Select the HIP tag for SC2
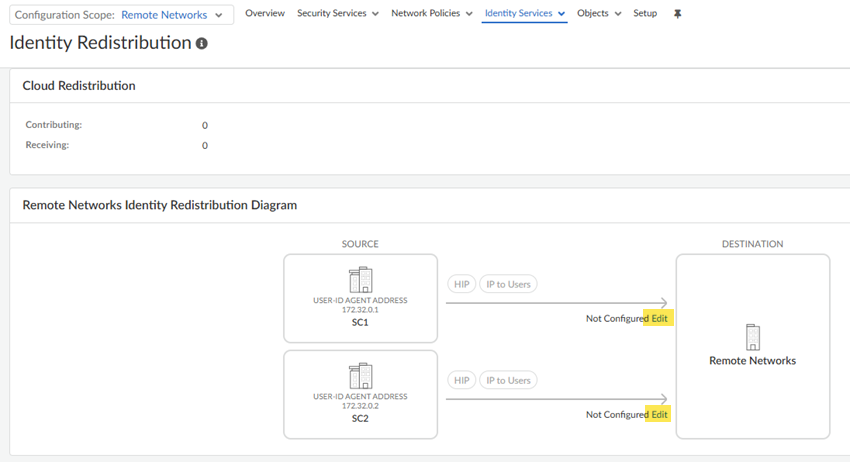850x462 pixels. 461,380
